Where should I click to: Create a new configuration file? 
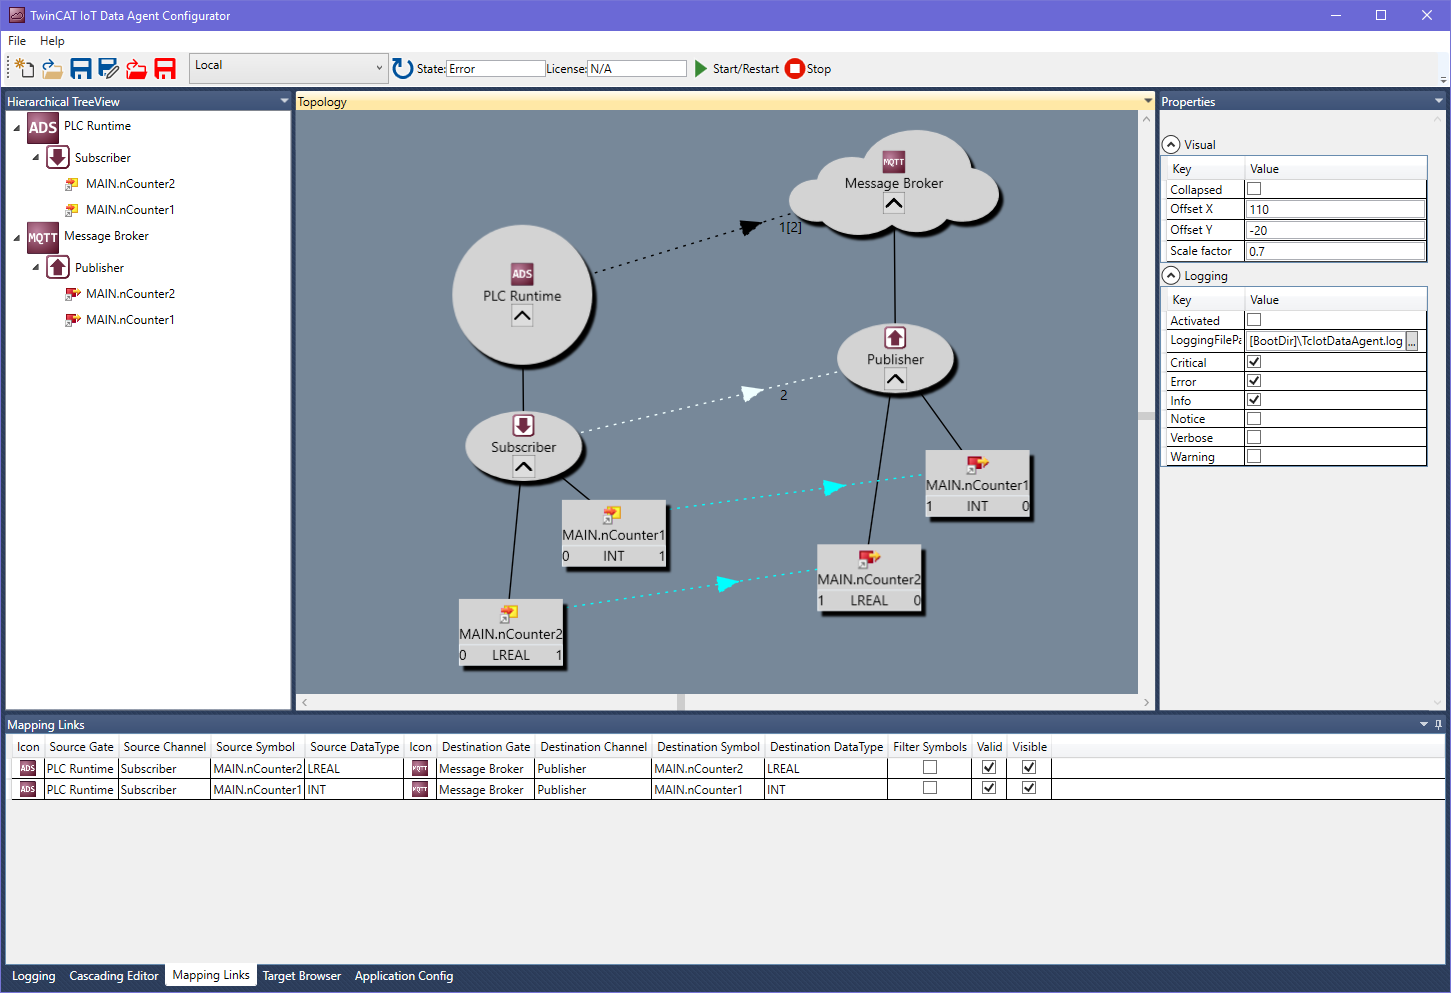point(25,68)
